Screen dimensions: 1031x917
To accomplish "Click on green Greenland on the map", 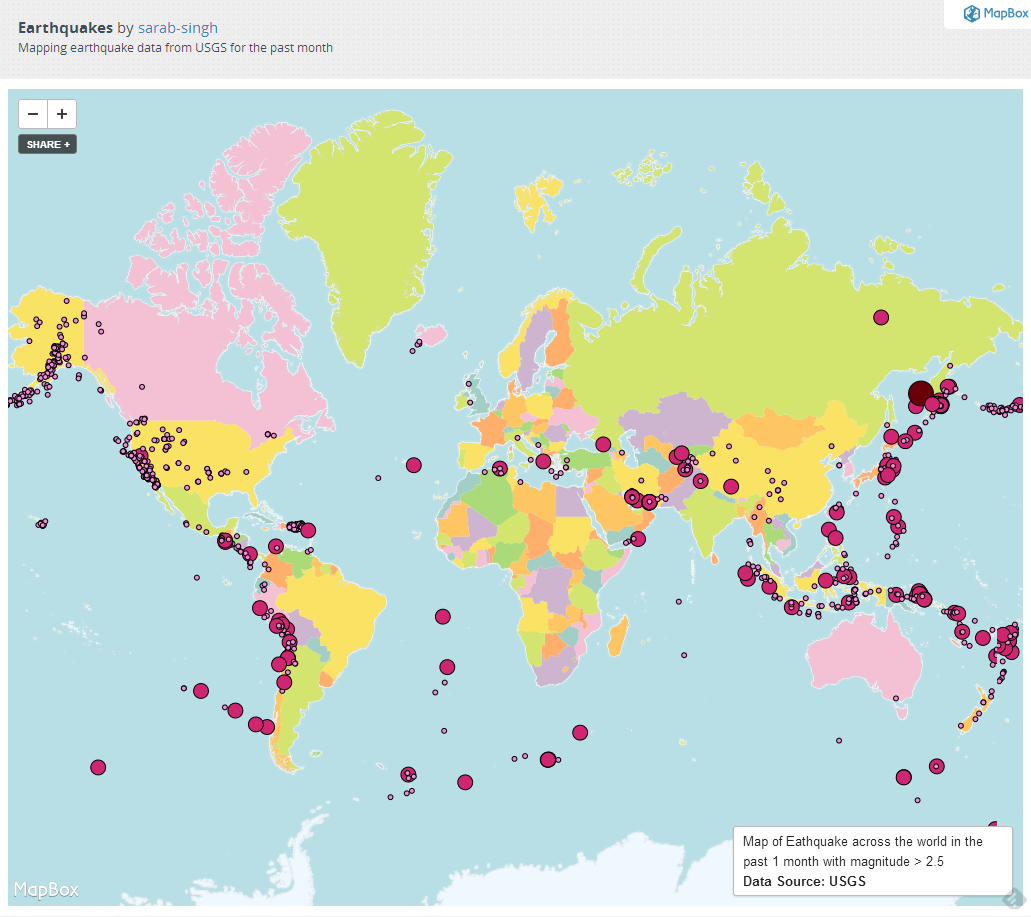I will click(x=370, y=230).
